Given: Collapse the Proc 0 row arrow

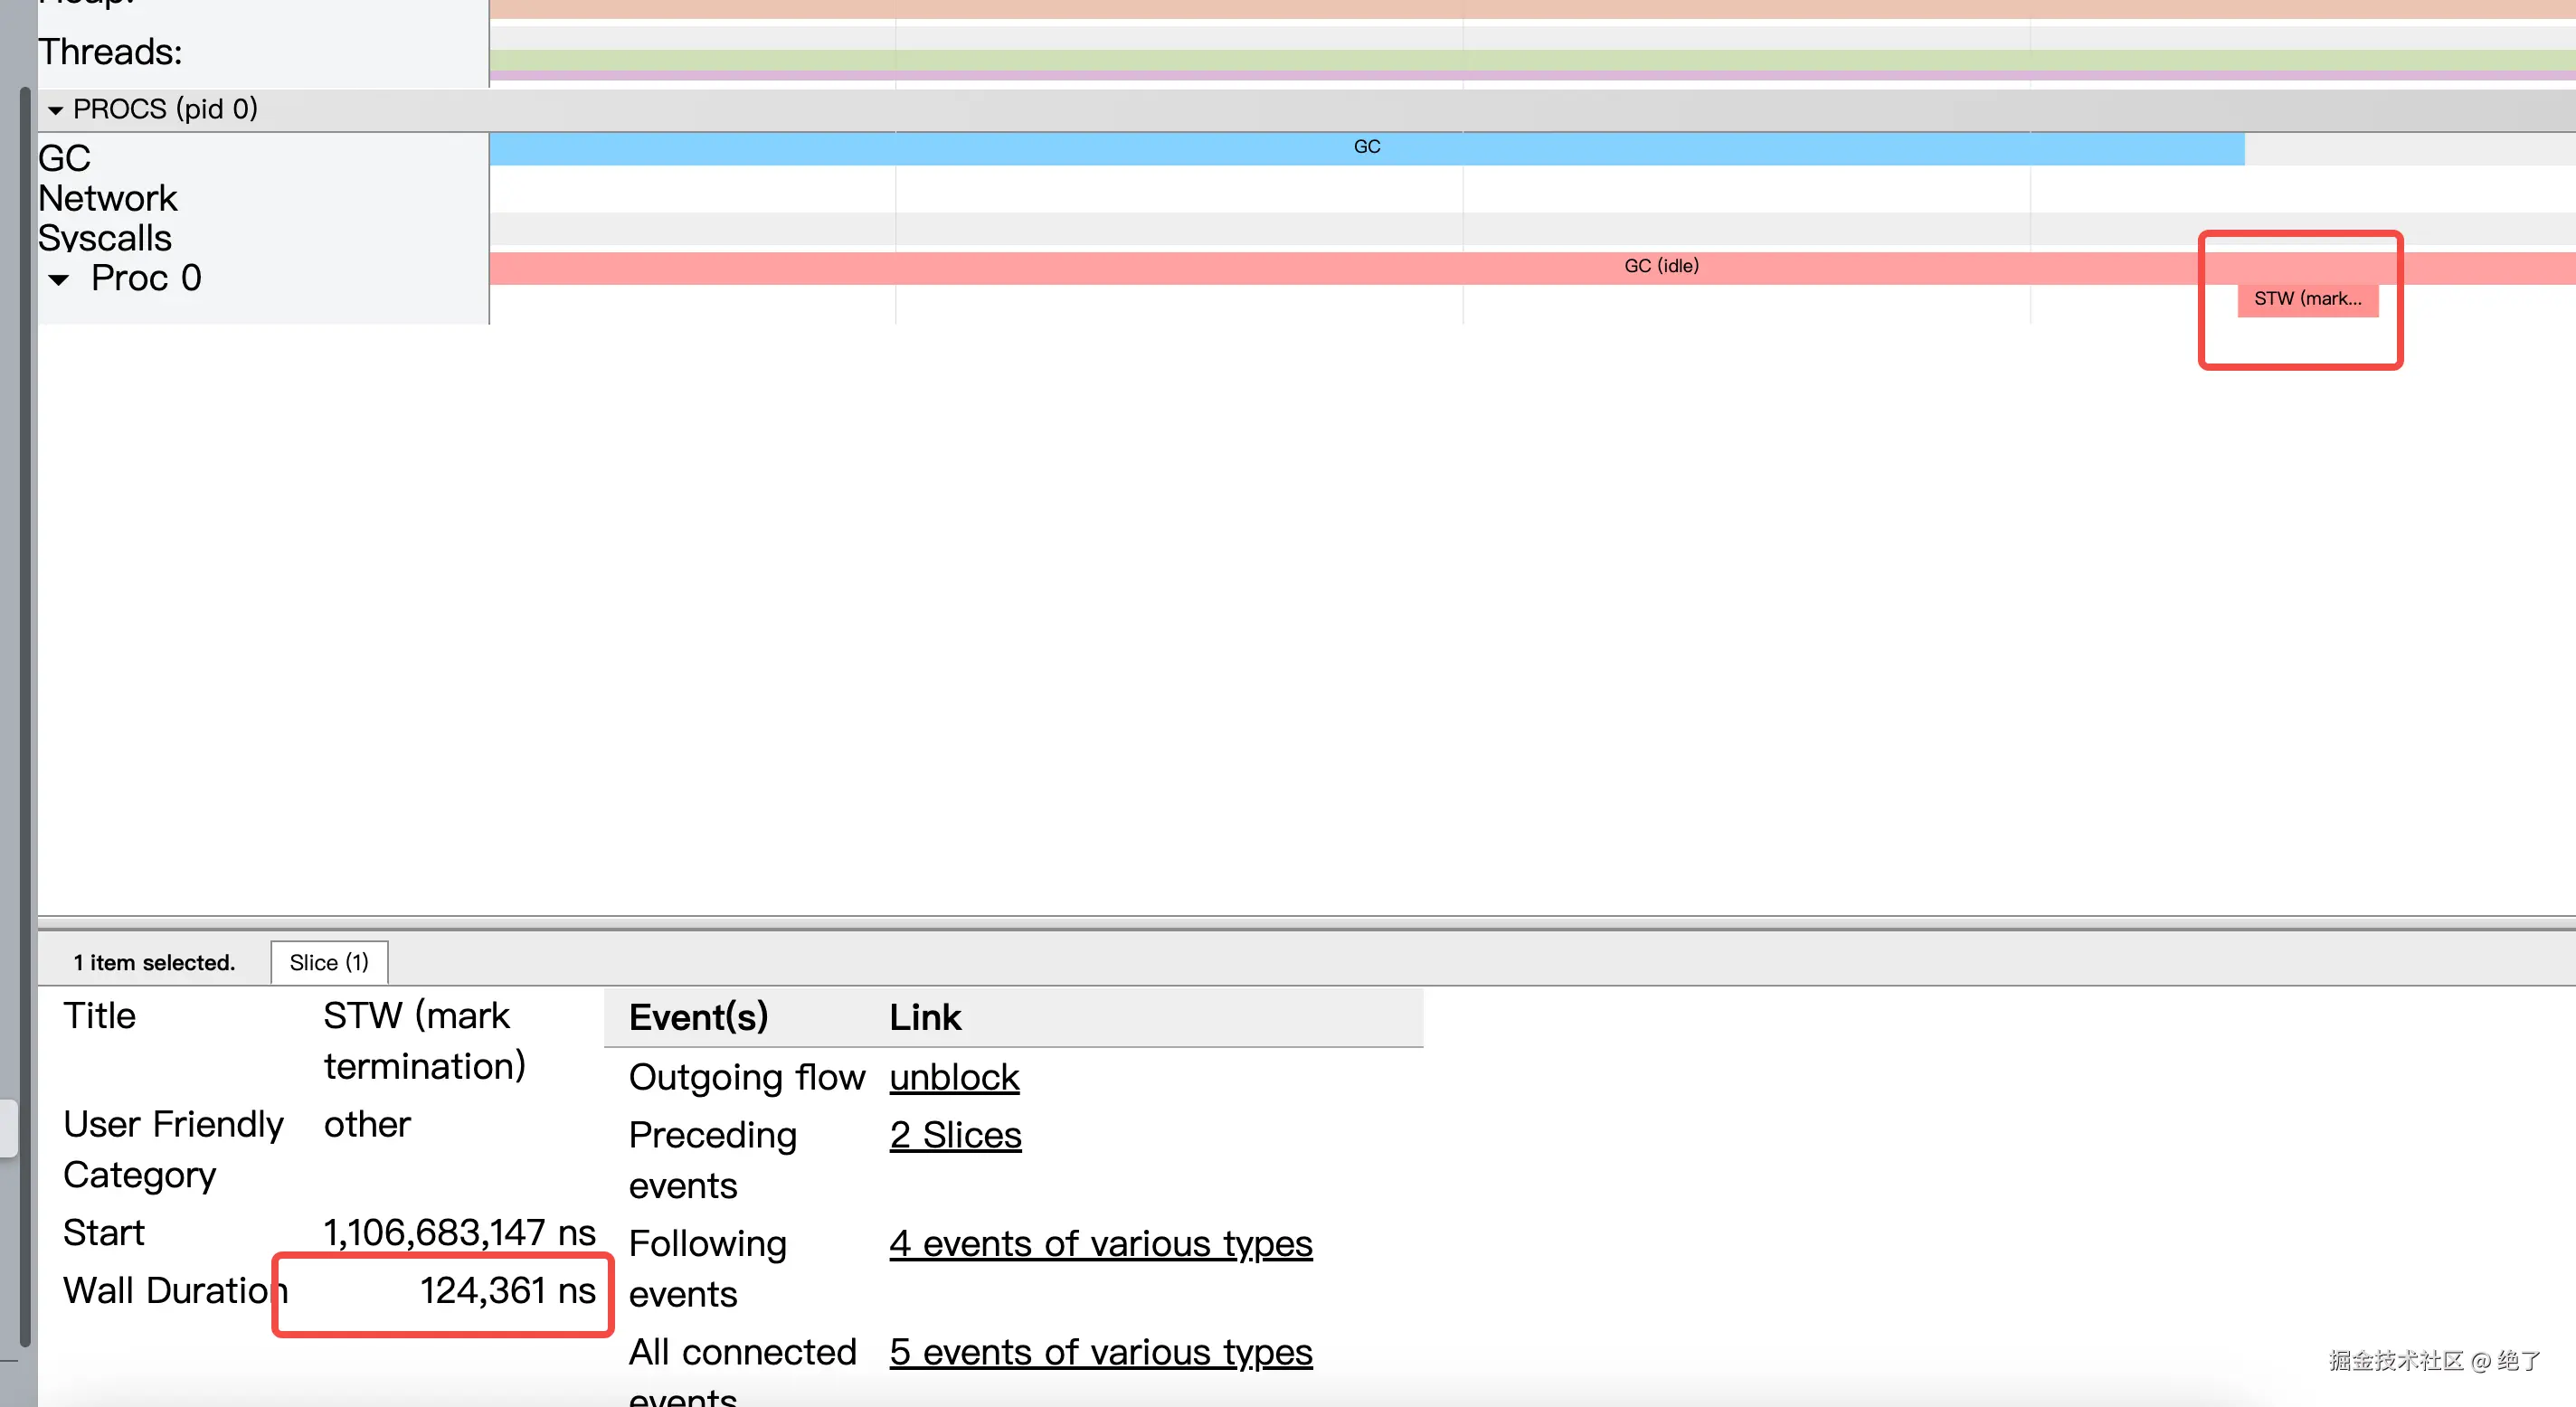Looking at the screenshot, I should point(59,280).
